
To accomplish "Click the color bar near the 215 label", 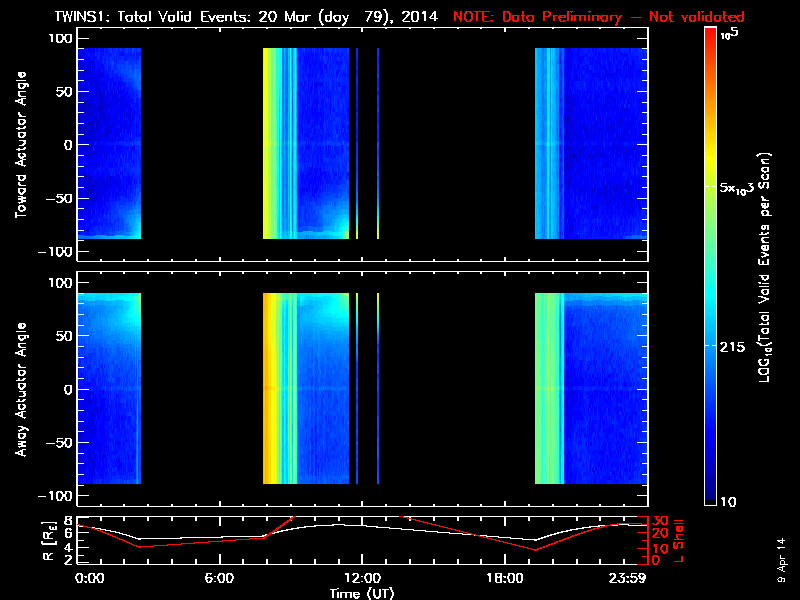I will click(x=710, y=344).
